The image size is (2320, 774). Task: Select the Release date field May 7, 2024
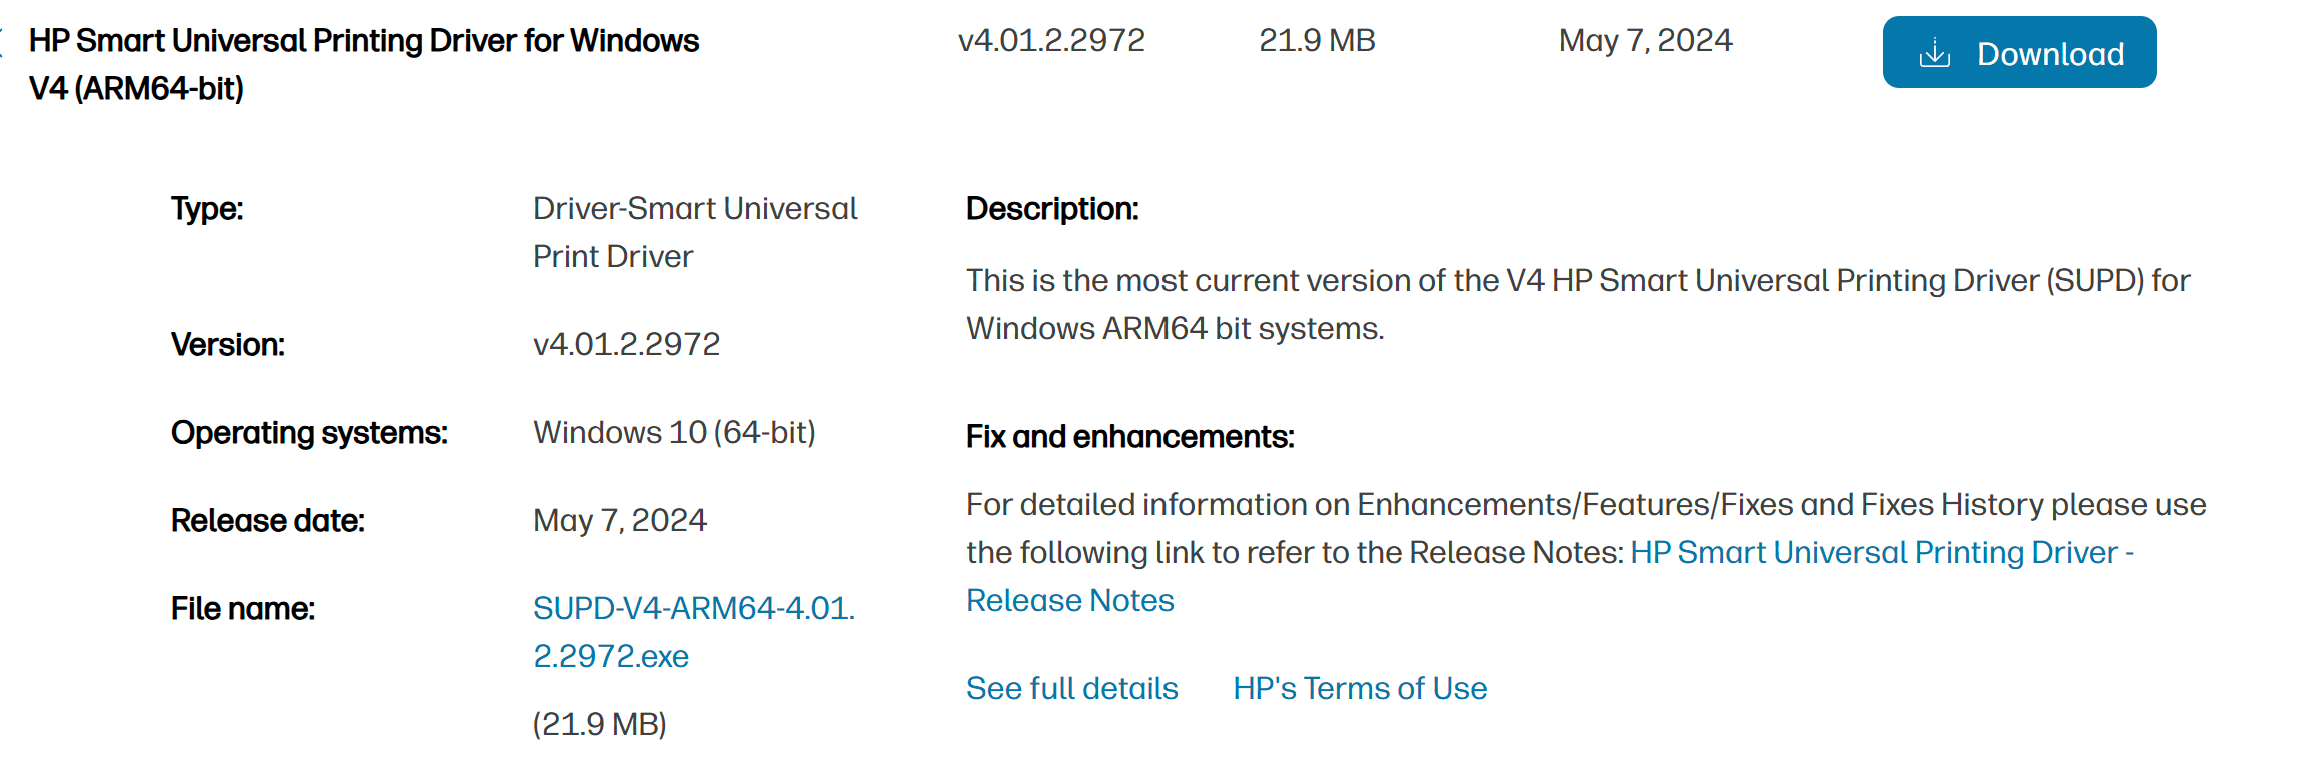(619, 520)
